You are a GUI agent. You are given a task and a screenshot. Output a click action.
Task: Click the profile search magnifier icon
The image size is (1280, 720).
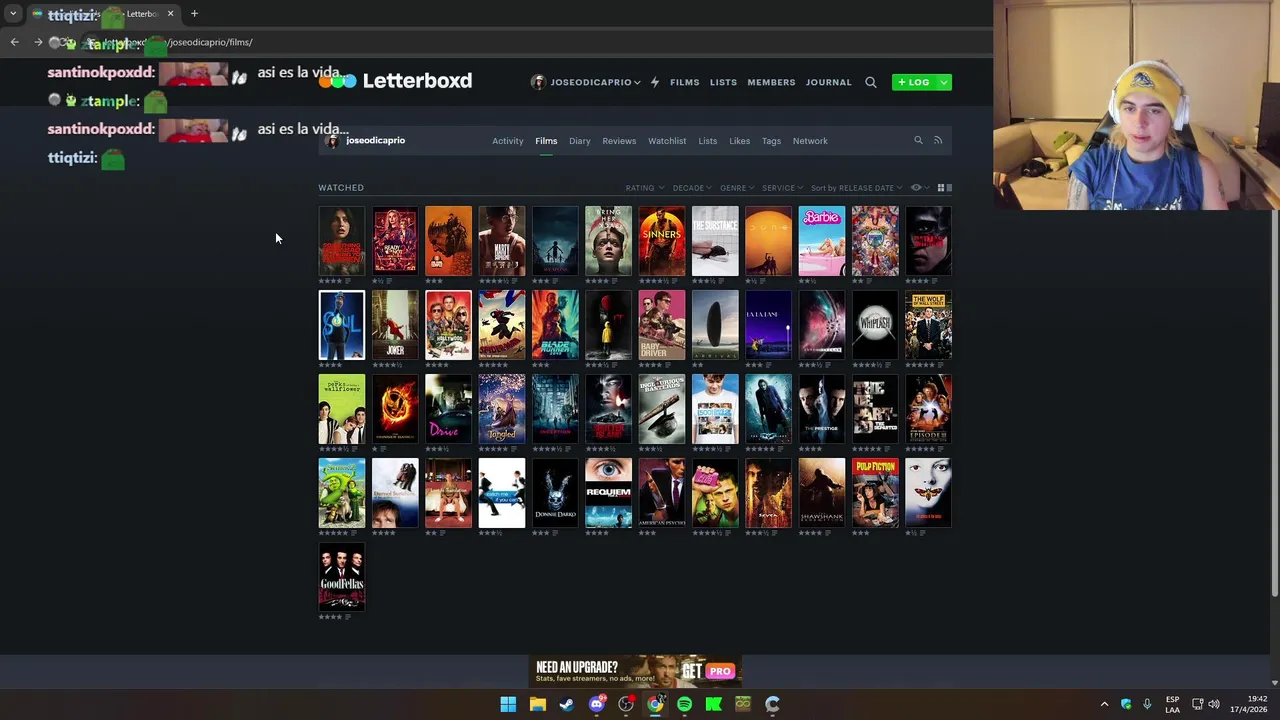click(918, 141)
